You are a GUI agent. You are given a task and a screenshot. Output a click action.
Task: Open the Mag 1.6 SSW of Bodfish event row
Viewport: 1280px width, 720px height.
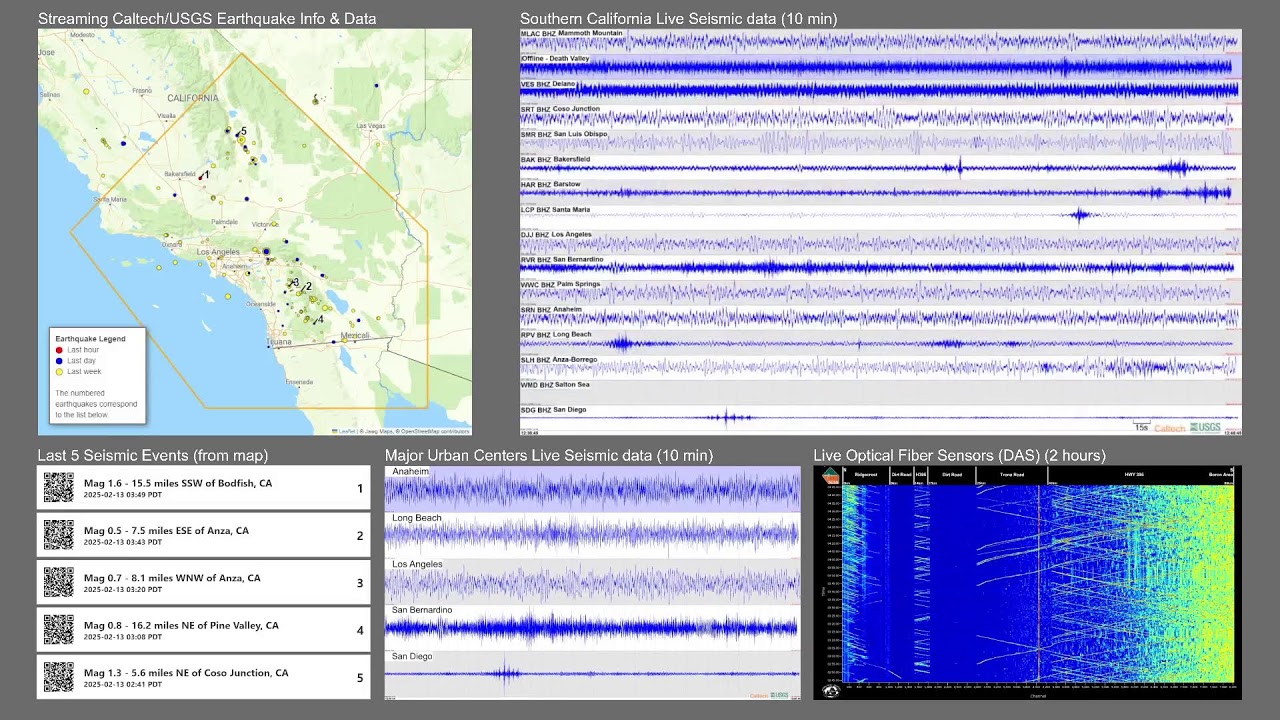[x=203, y=488]
